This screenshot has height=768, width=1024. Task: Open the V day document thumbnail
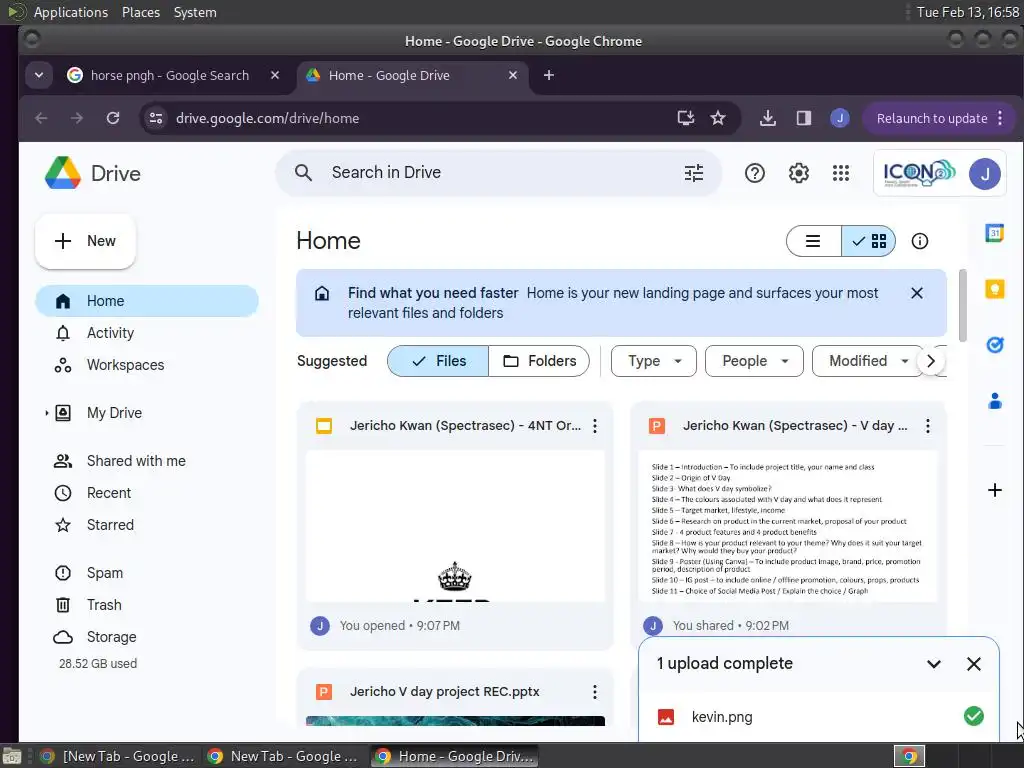pos(788,526)
